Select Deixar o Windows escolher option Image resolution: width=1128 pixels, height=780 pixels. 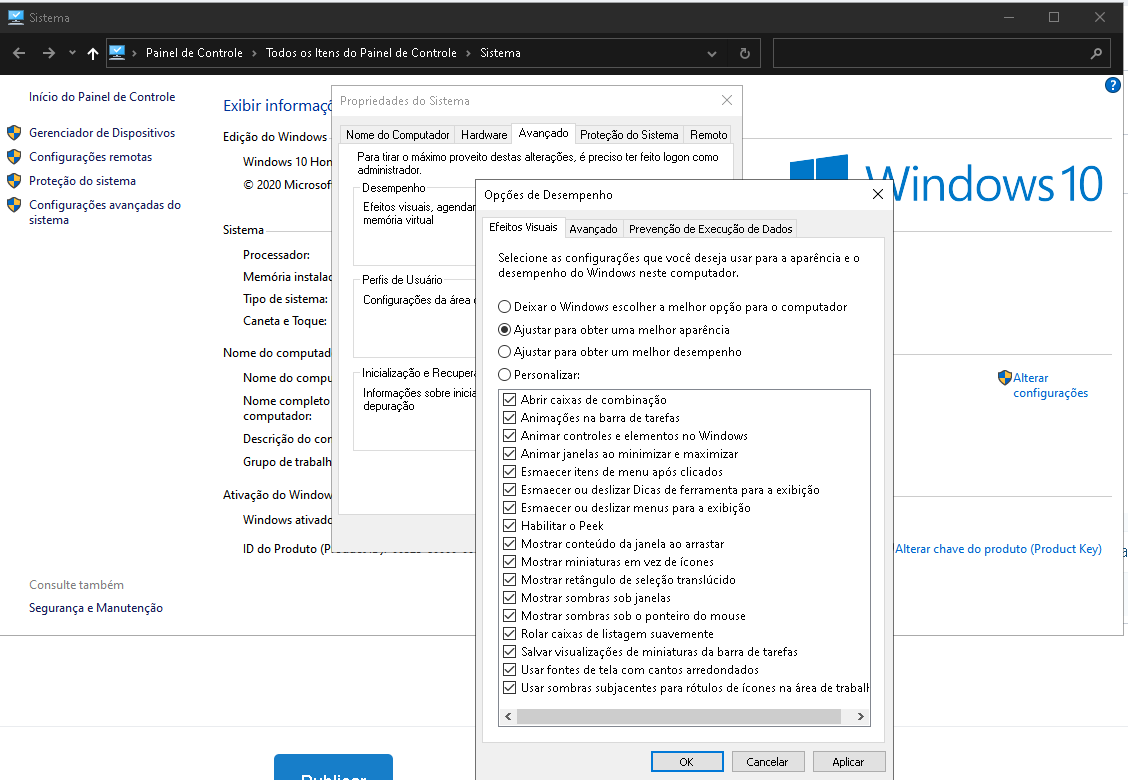click(x=673, y=307)
